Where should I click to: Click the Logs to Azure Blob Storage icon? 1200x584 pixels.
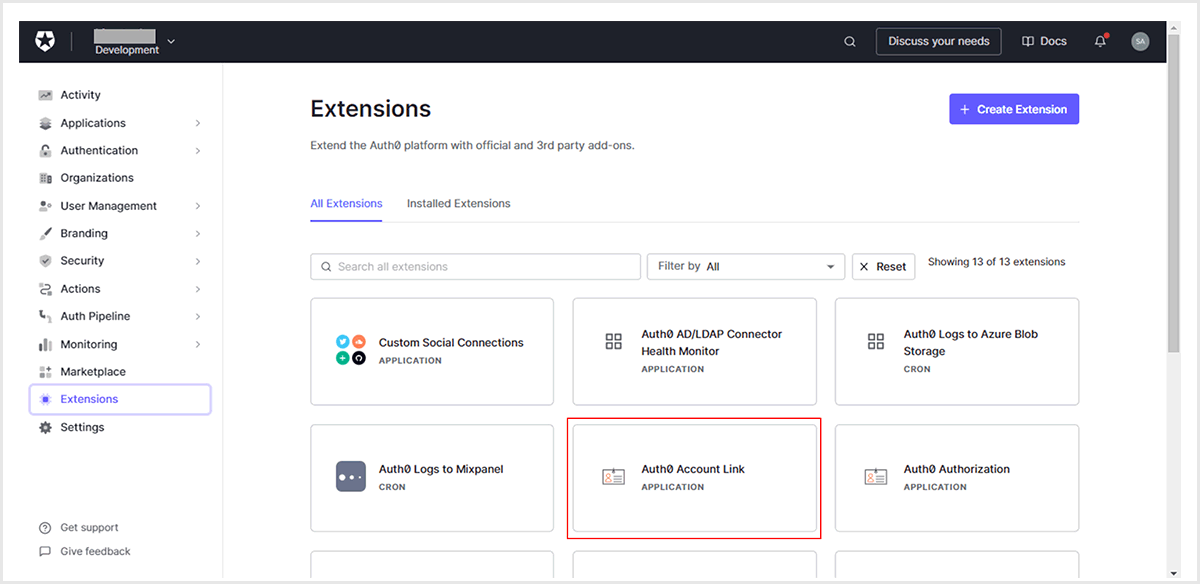tap(876, 342)
